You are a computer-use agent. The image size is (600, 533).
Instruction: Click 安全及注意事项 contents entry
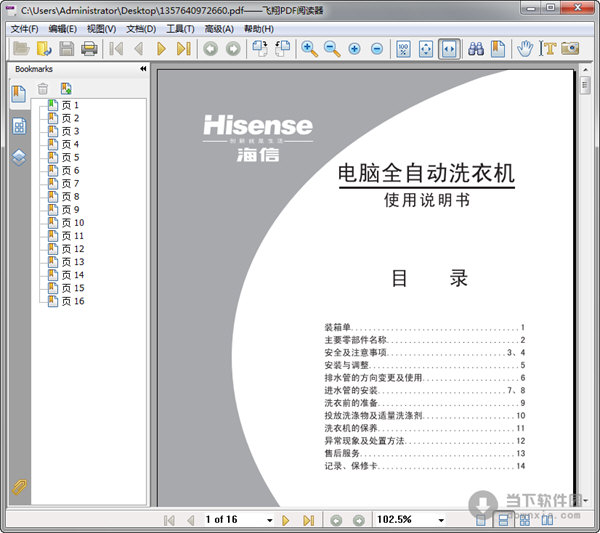[355, 352]
